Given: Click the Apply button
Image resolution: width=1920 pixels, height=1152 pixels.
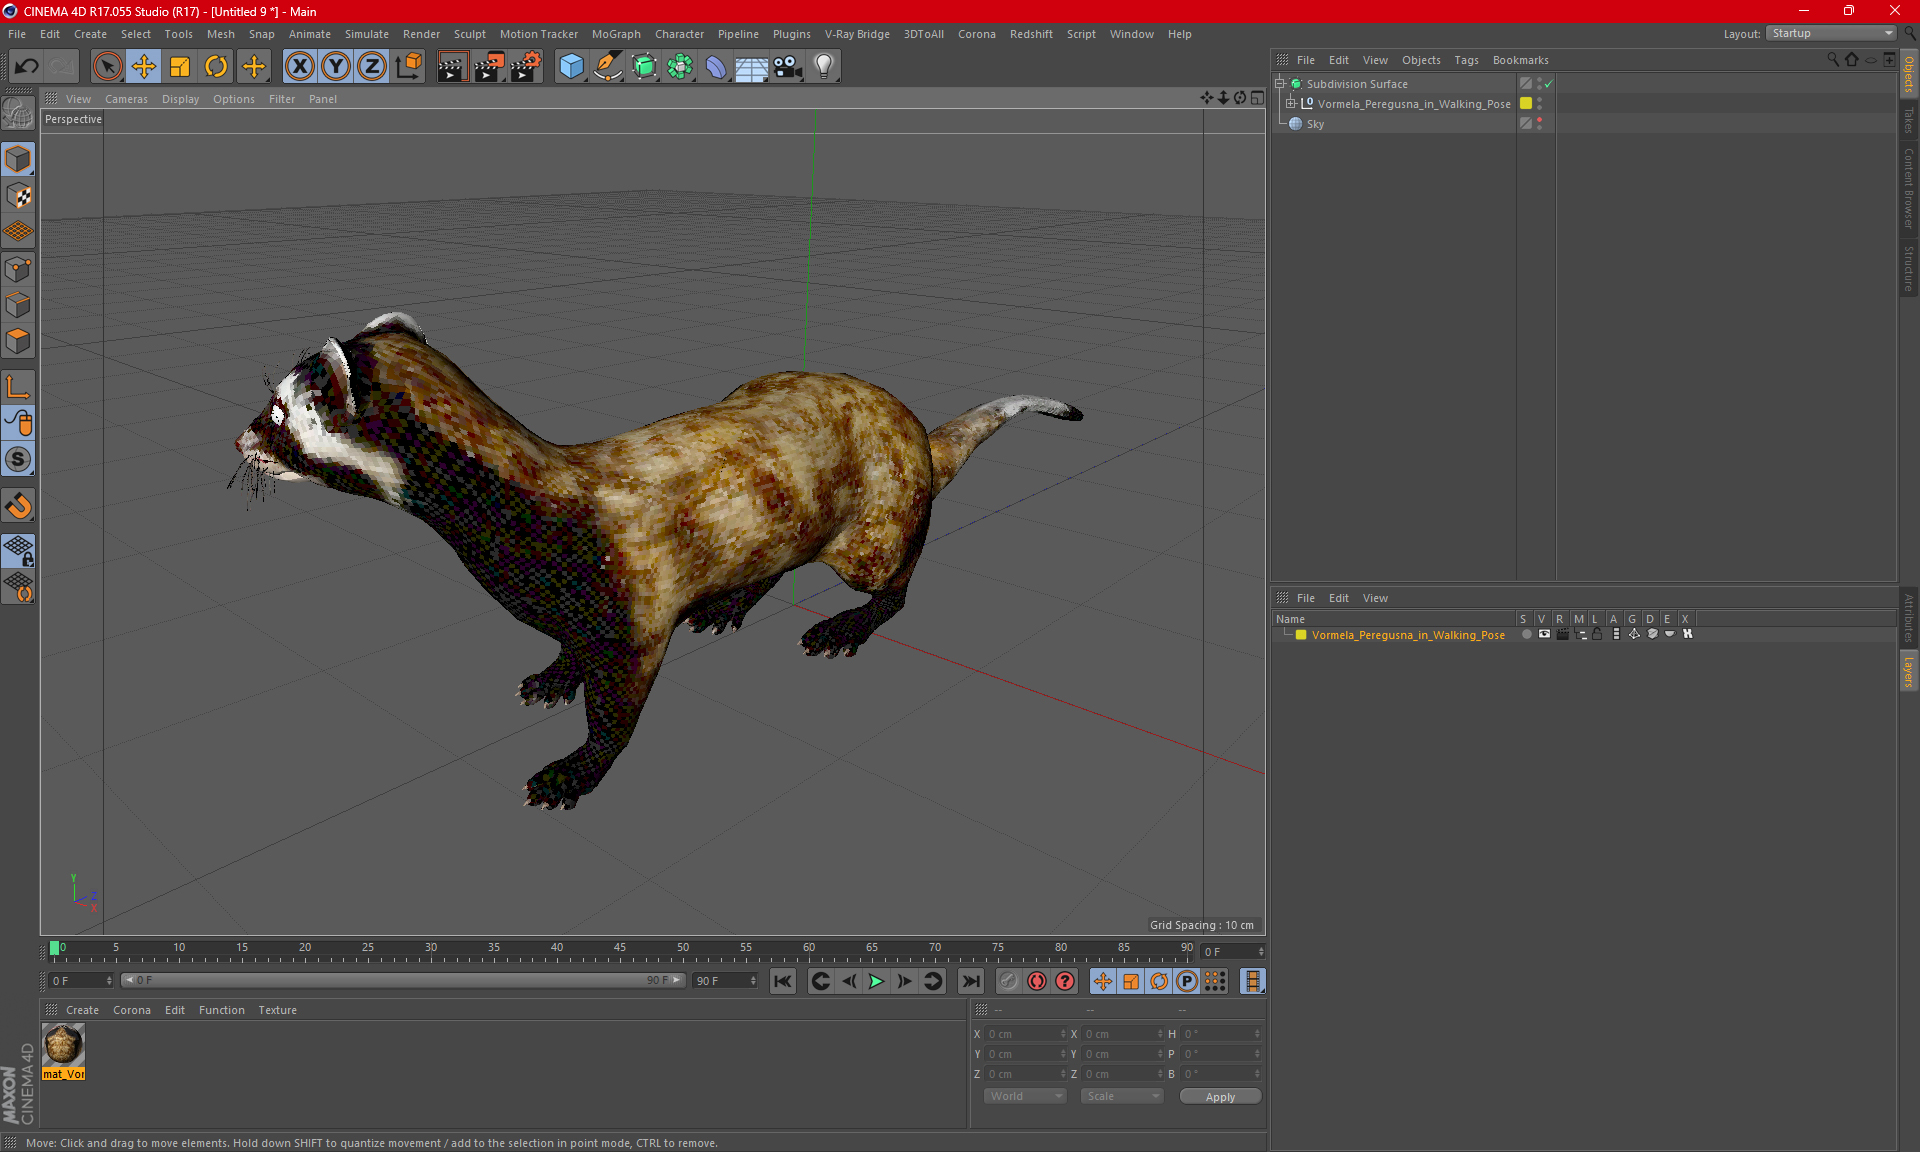Looking at the screenshot, I should click(1220, 1097).
